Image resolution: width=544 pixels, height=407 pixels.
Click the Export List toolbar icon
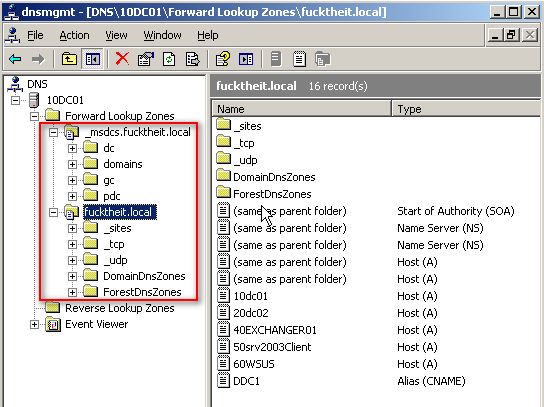coord(193,59)
